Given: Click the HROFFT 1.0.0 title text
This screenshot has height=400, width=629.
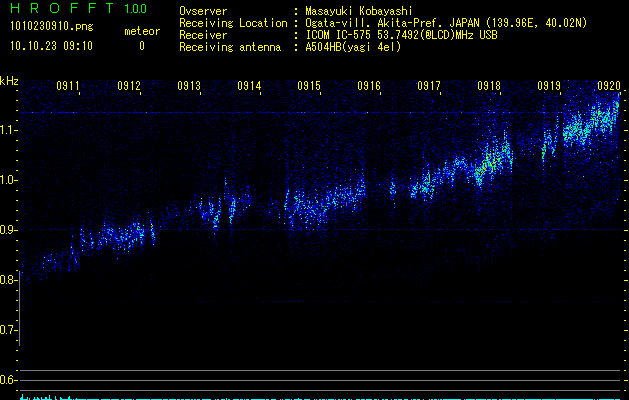Looking at the screenshot, I should 78,8.
